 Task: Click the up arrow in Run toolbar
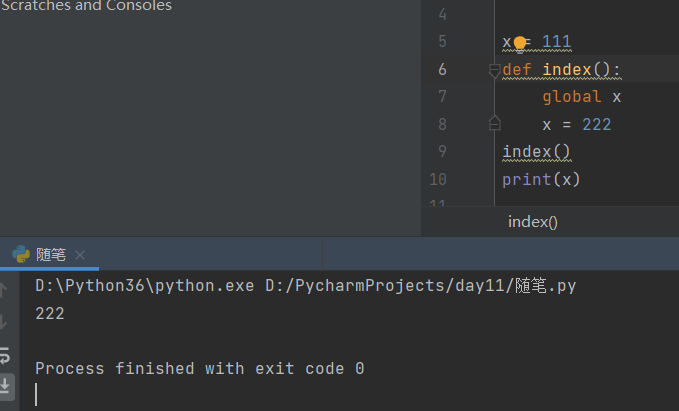pyautogui.click(x=7, y=290)
